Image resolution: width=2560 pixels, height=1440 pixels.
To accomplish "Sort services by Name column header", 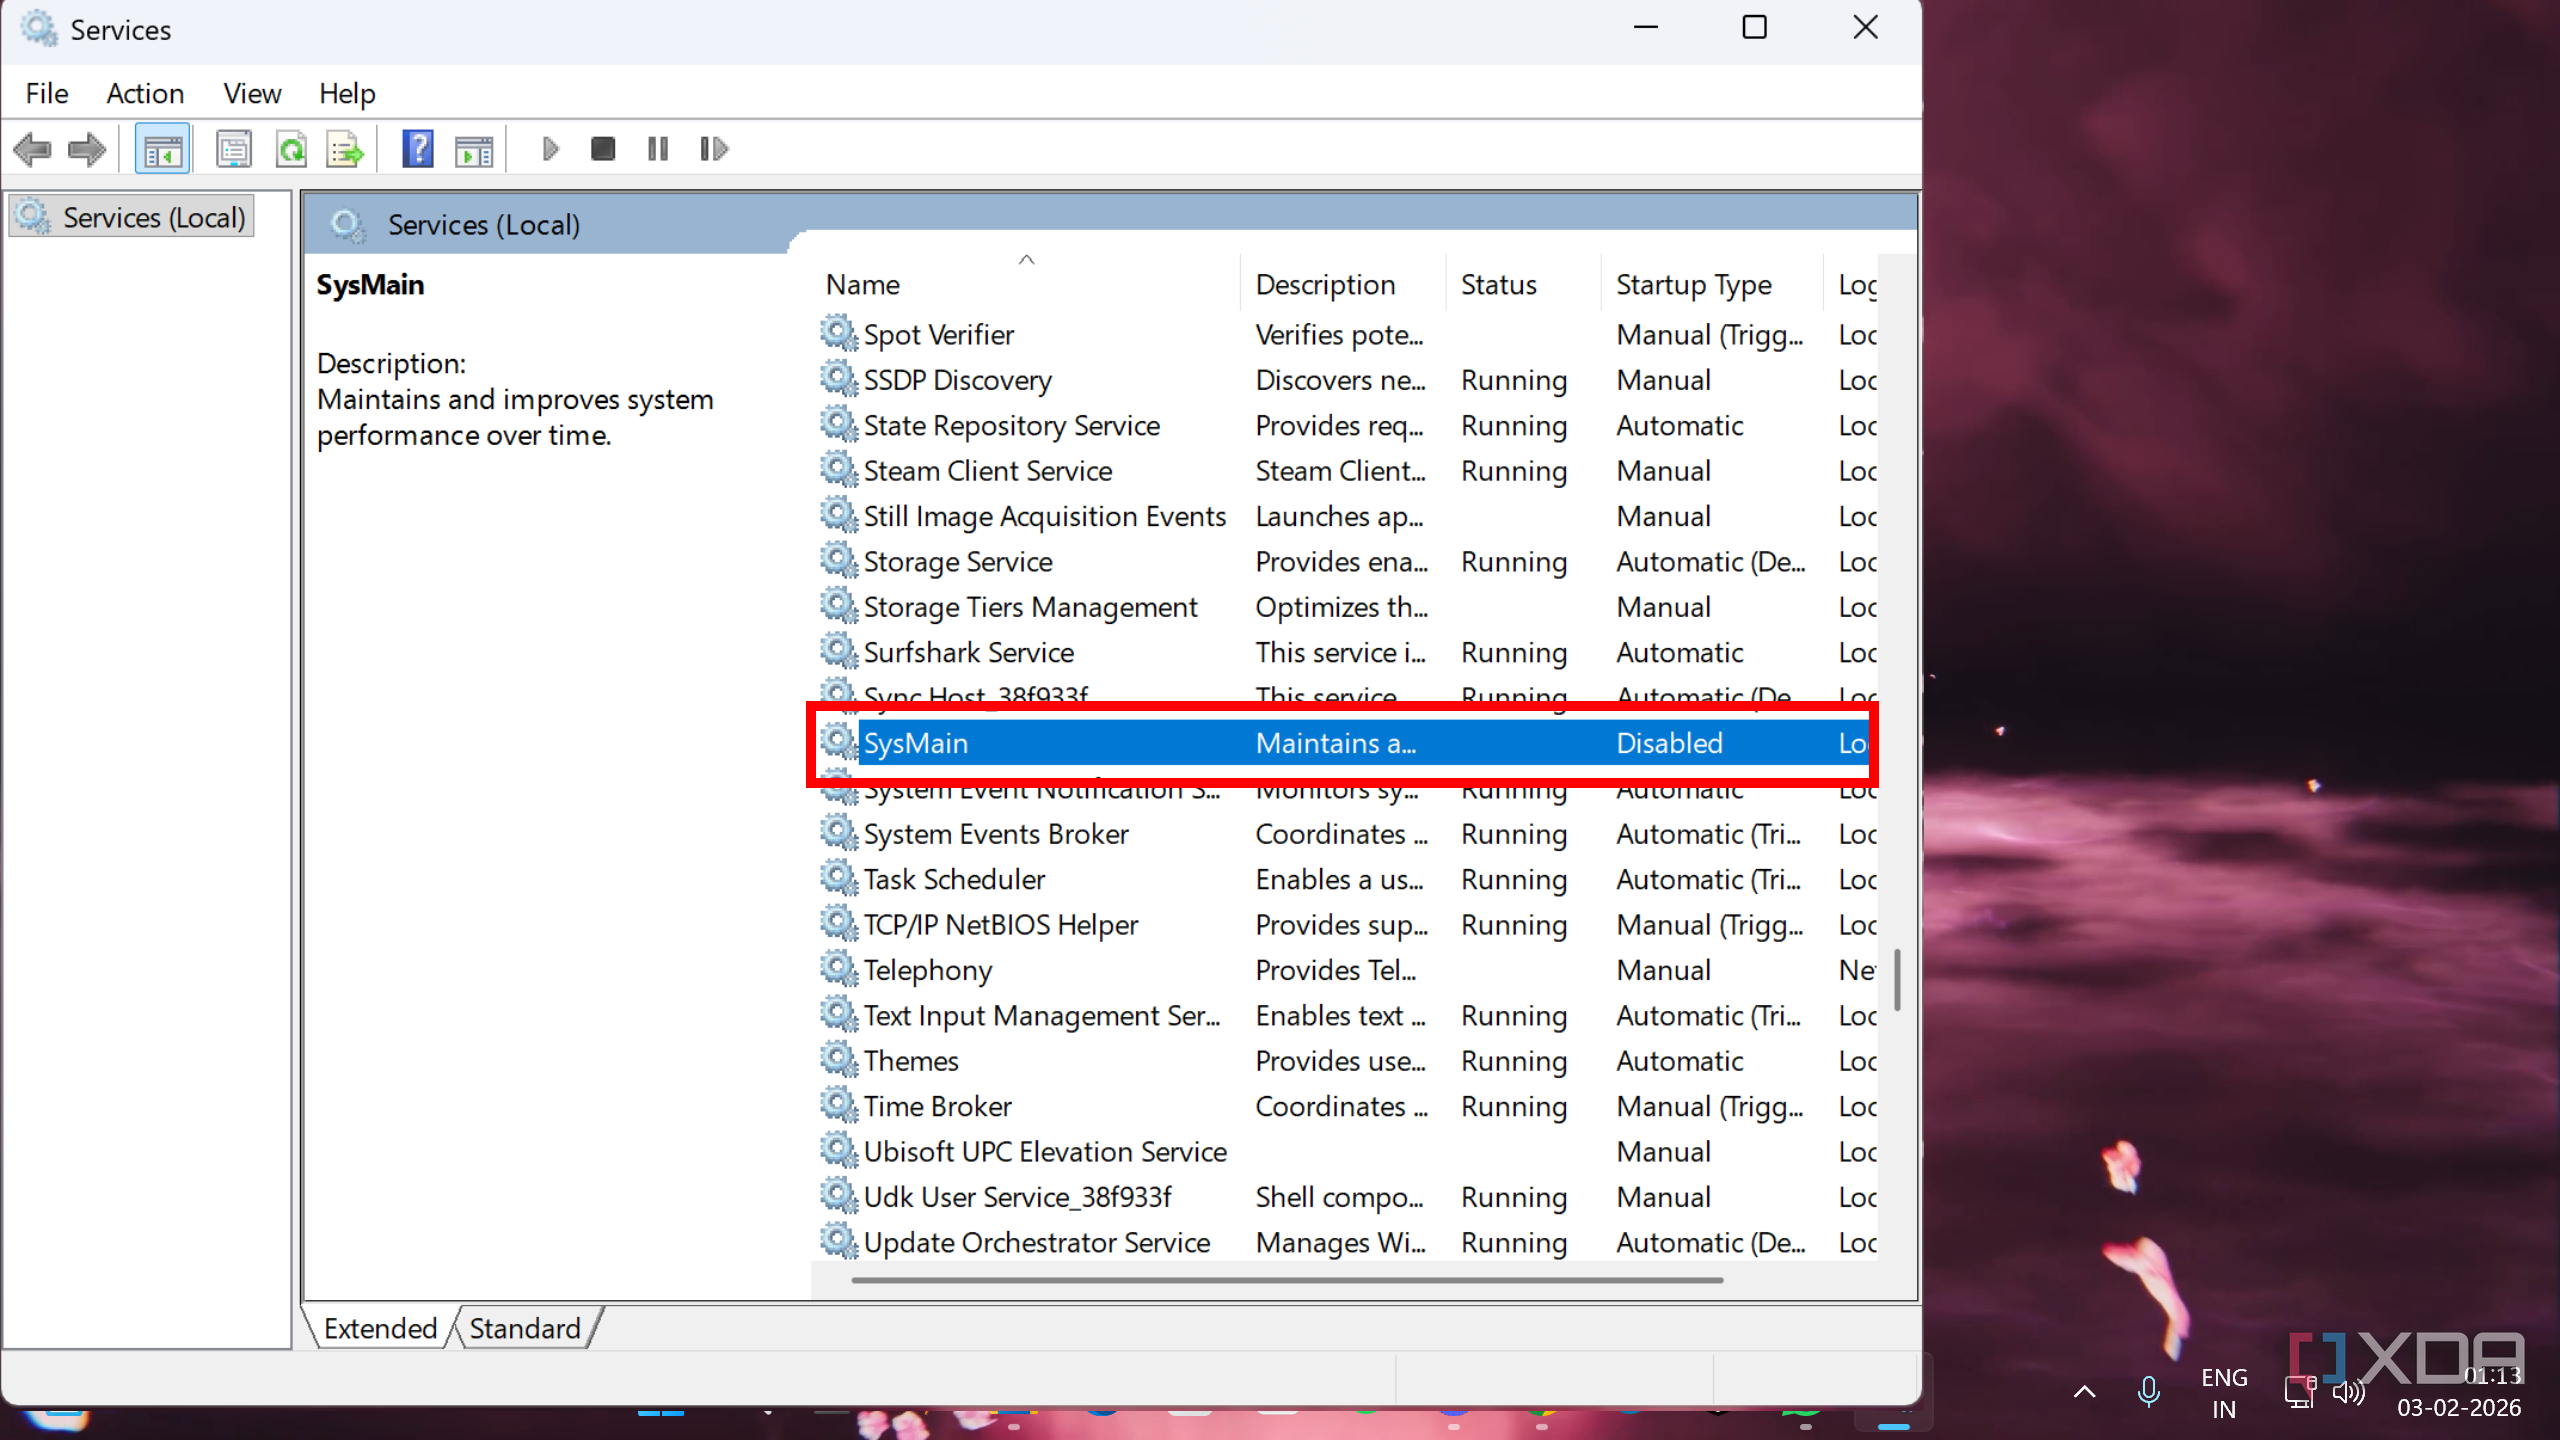I will [862, 285].
